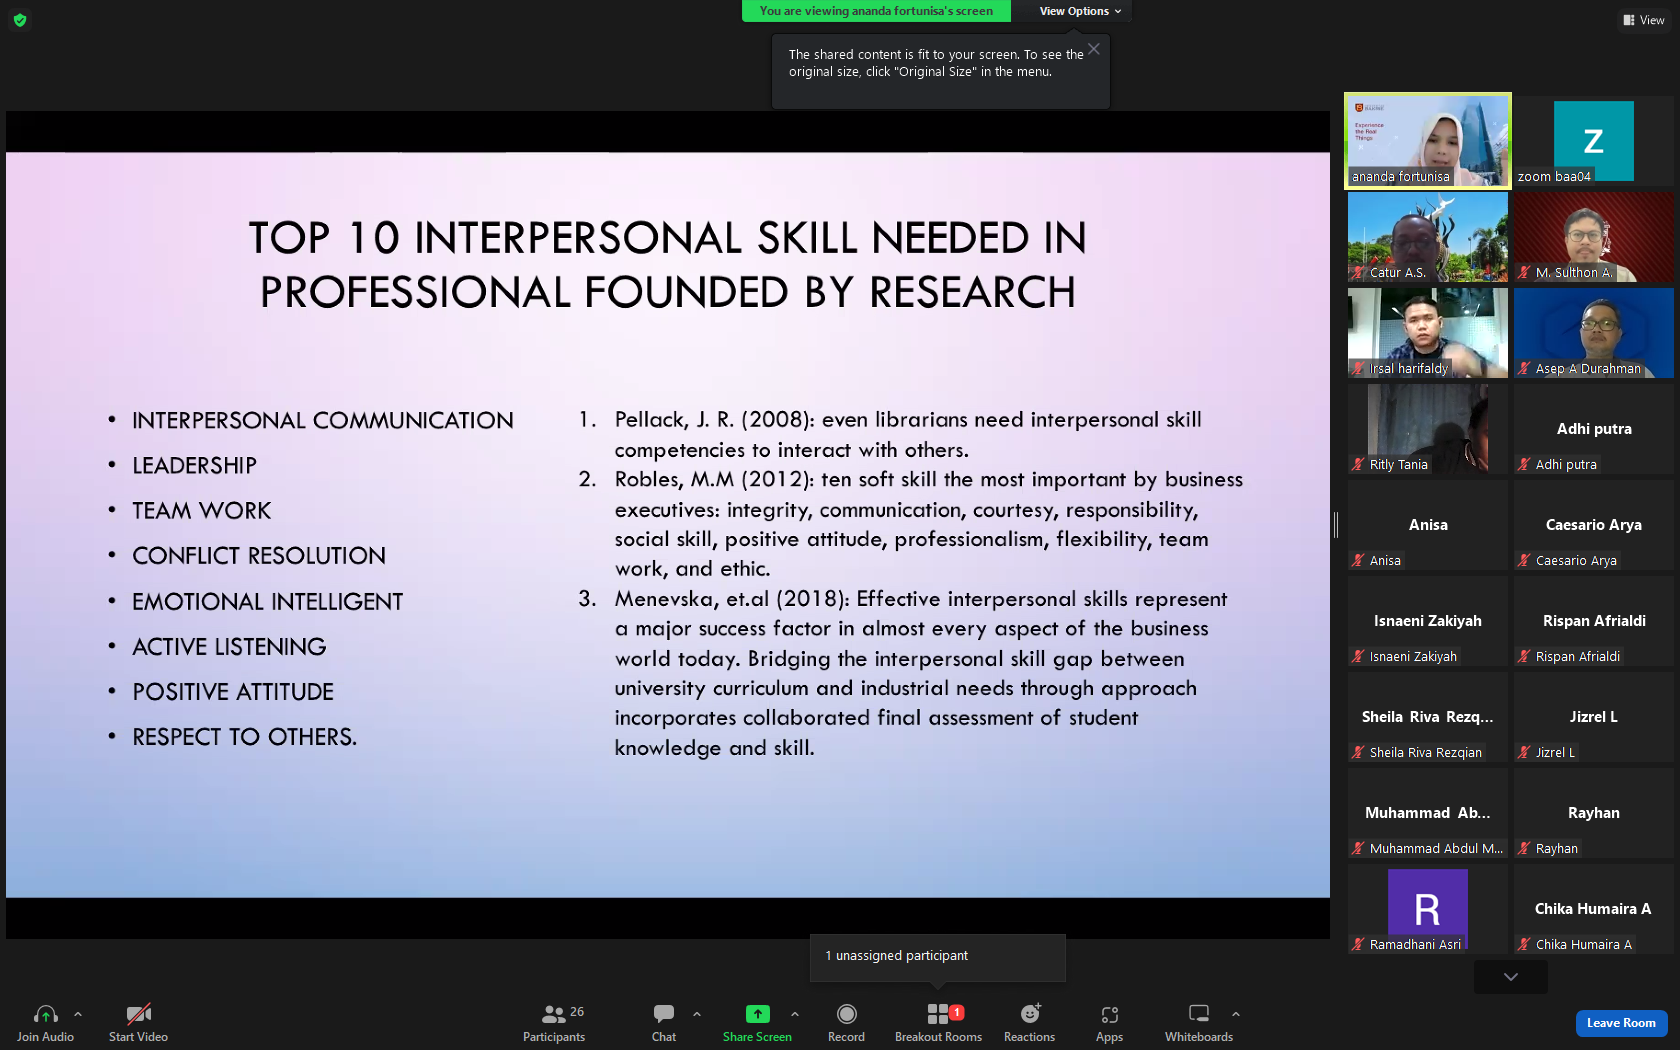Show more participant thumbnails with down chevron
1680x1050 pixels.
click(1511, 977)
